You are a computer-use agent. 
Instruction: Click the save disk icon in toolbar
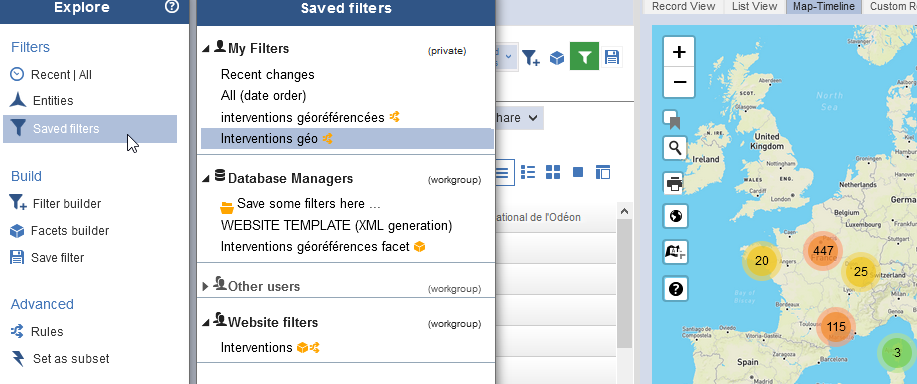tap(612, 57)
